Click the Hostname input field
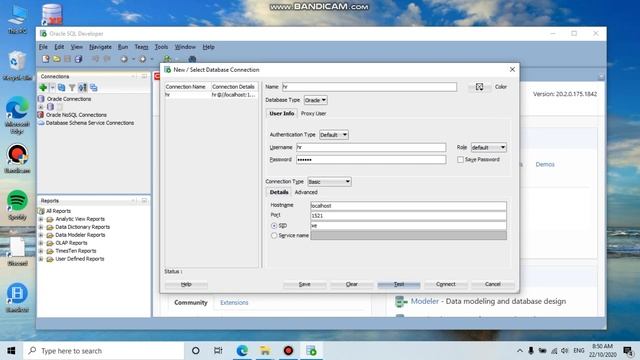Screen dimensions: 640x360 click(x=408, y=206)
